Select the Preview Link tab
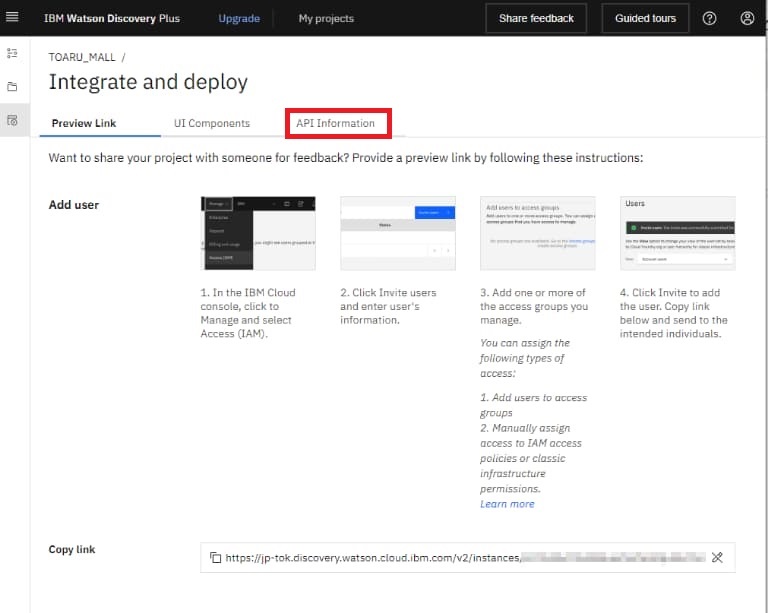The image size is (768, 613). point(84,123)
